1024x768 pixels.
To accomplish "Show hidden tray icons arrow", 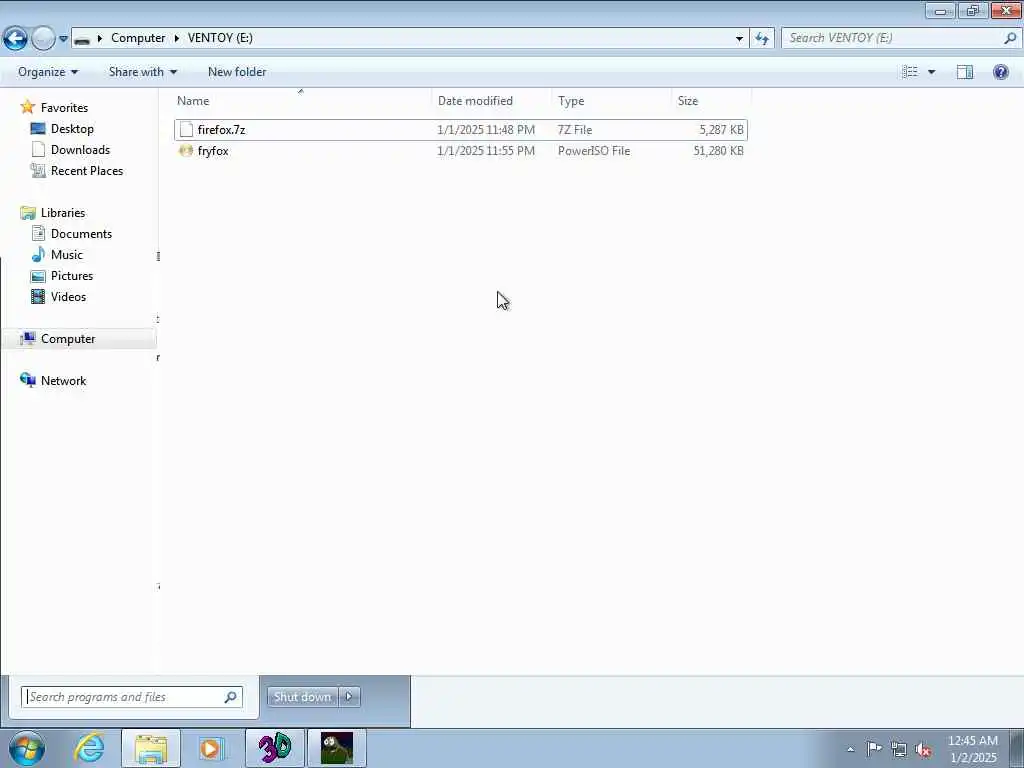I will (850, 749).
